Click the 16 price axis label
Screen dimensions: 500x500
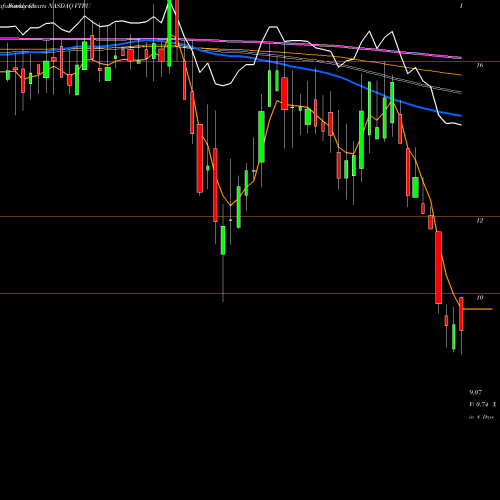(479, 65)
